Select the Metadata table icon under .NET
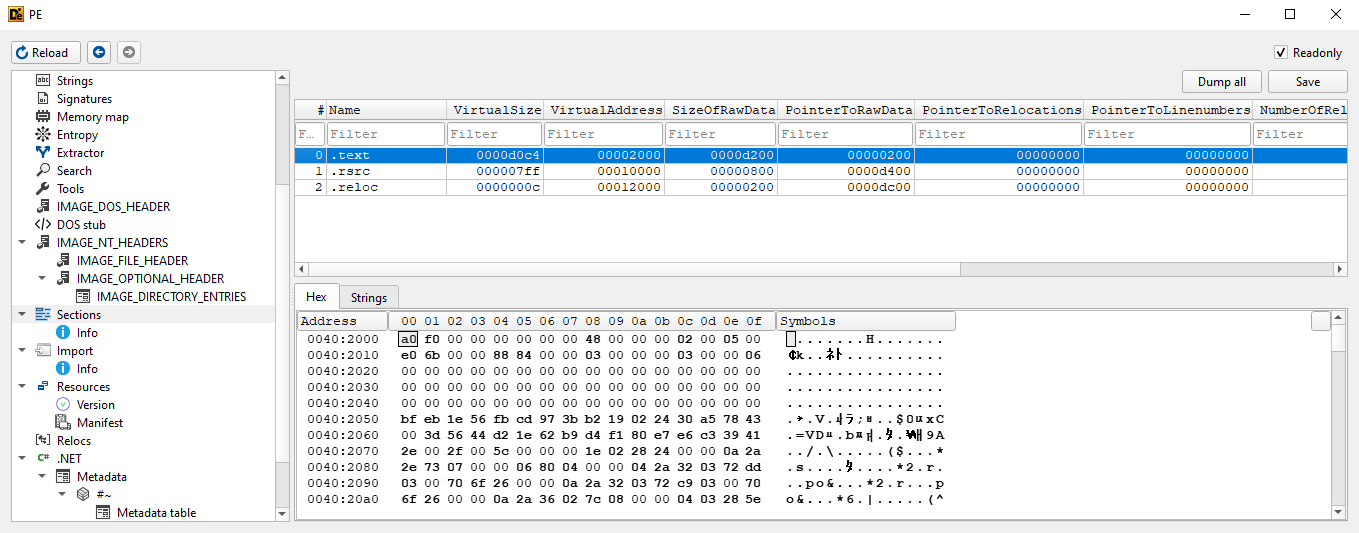1359x533 pixels. pos(62,476)
